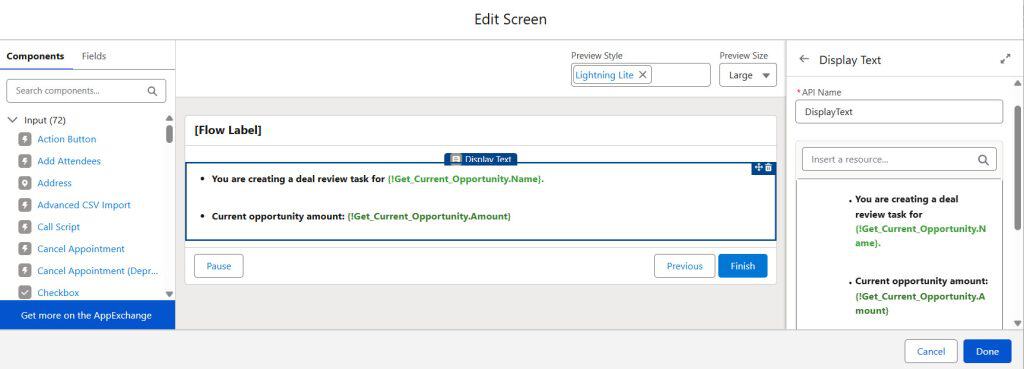The image size is (1024, 369).
Task: Click the Action Button component icon
Action: click(25, 139)
